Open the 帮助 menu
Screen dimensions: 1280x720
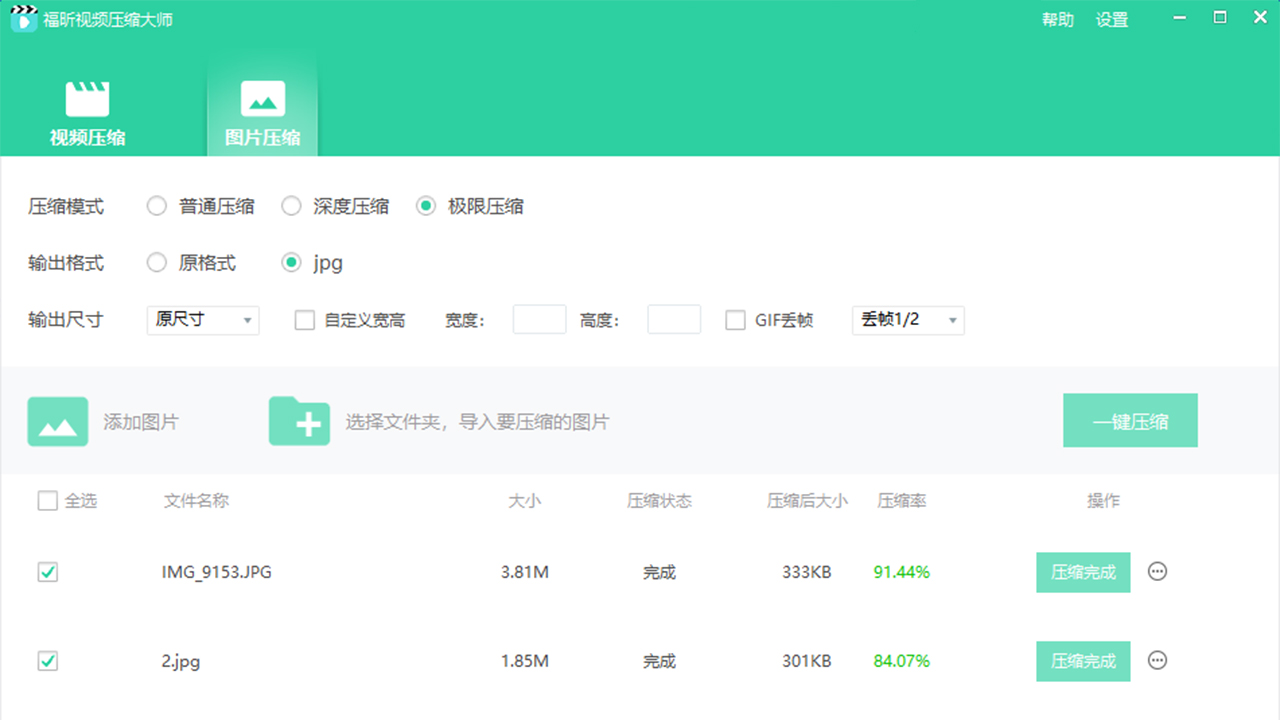(x=1057, y=19)
